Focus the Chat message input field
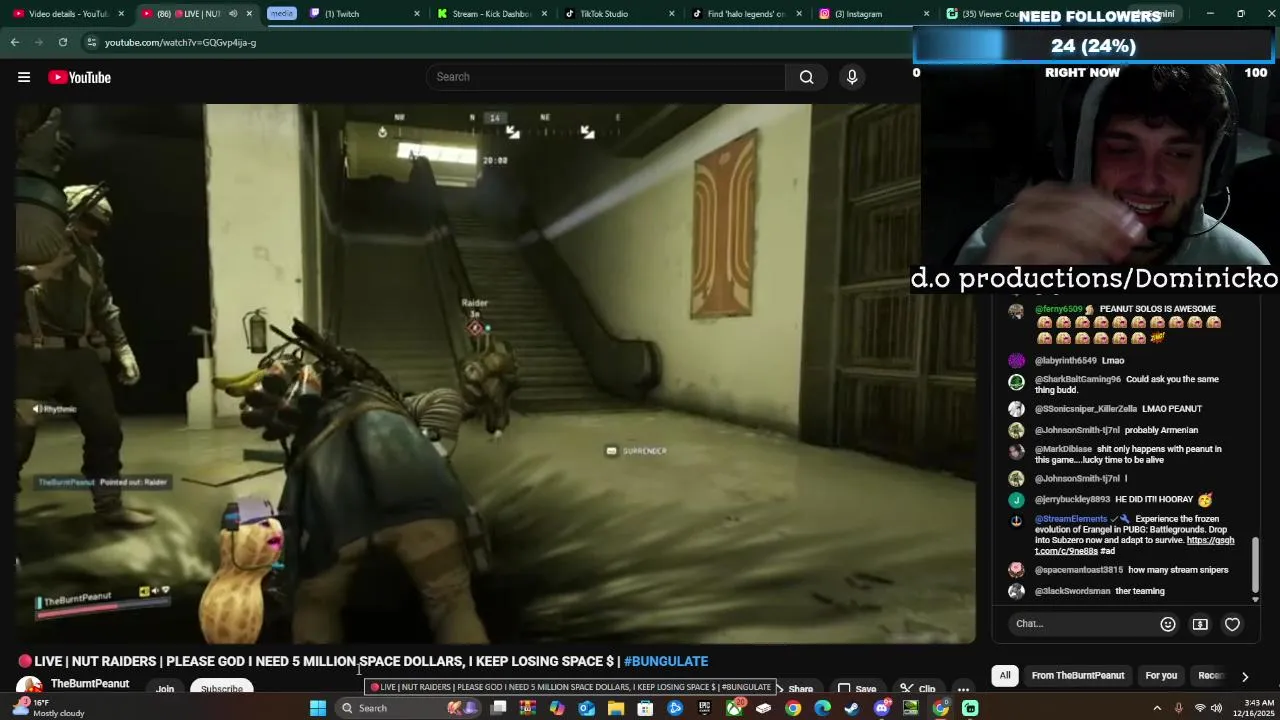This screenshot has width=1280, height=720. pyautogui.click(x=1080, y=624)
